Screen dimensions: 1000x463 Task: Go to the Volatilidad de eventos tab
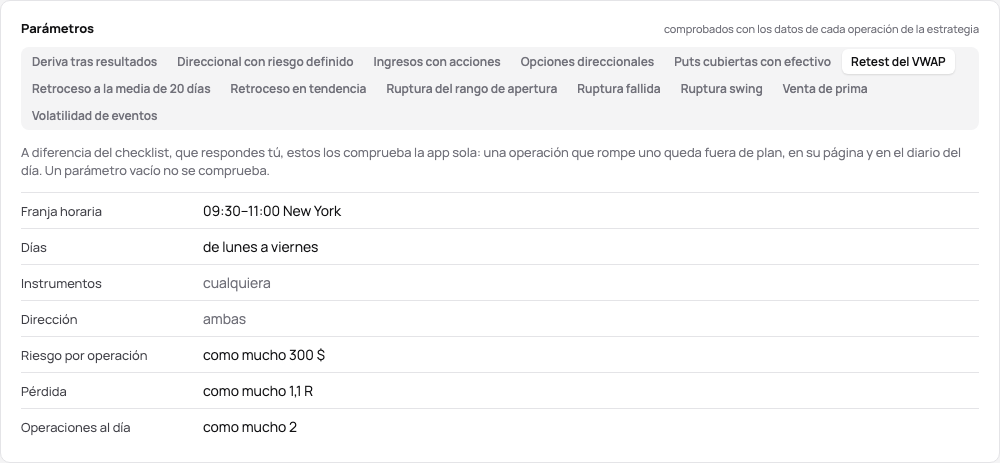pyautogui.click(x=94, y=115)
